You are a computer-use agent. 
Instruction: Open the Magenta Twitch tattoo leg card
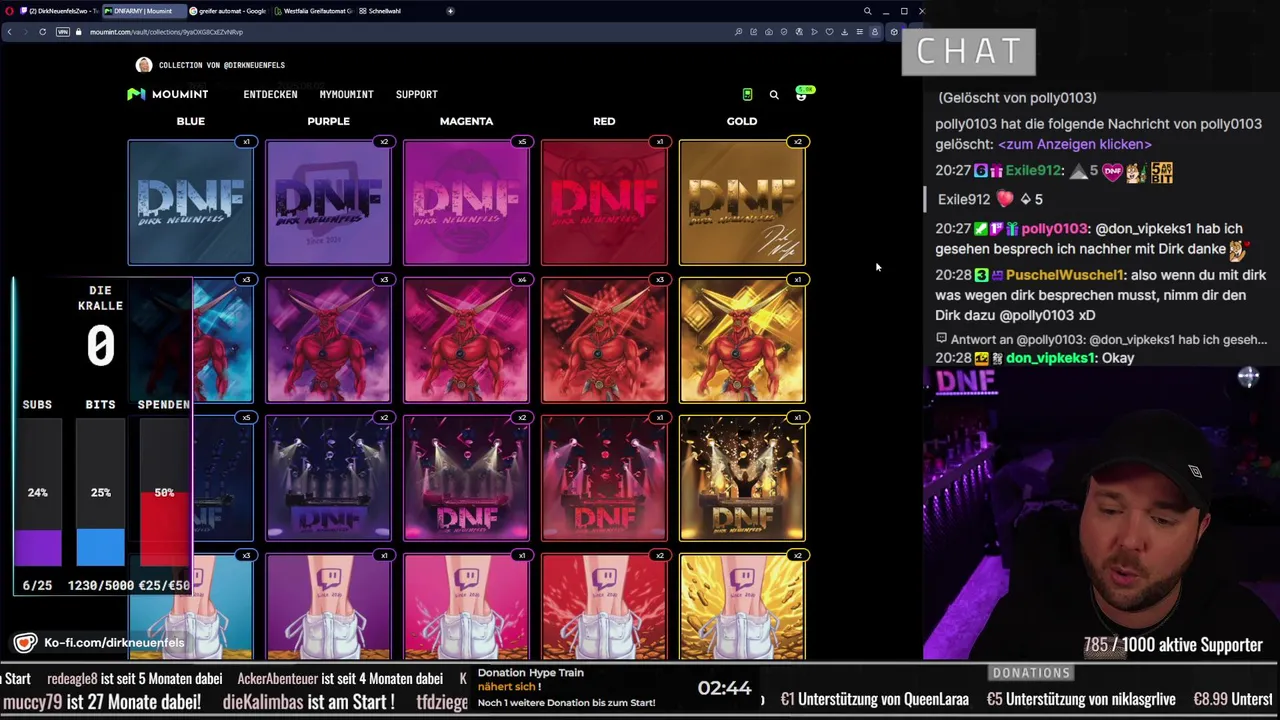pos(466,607)
